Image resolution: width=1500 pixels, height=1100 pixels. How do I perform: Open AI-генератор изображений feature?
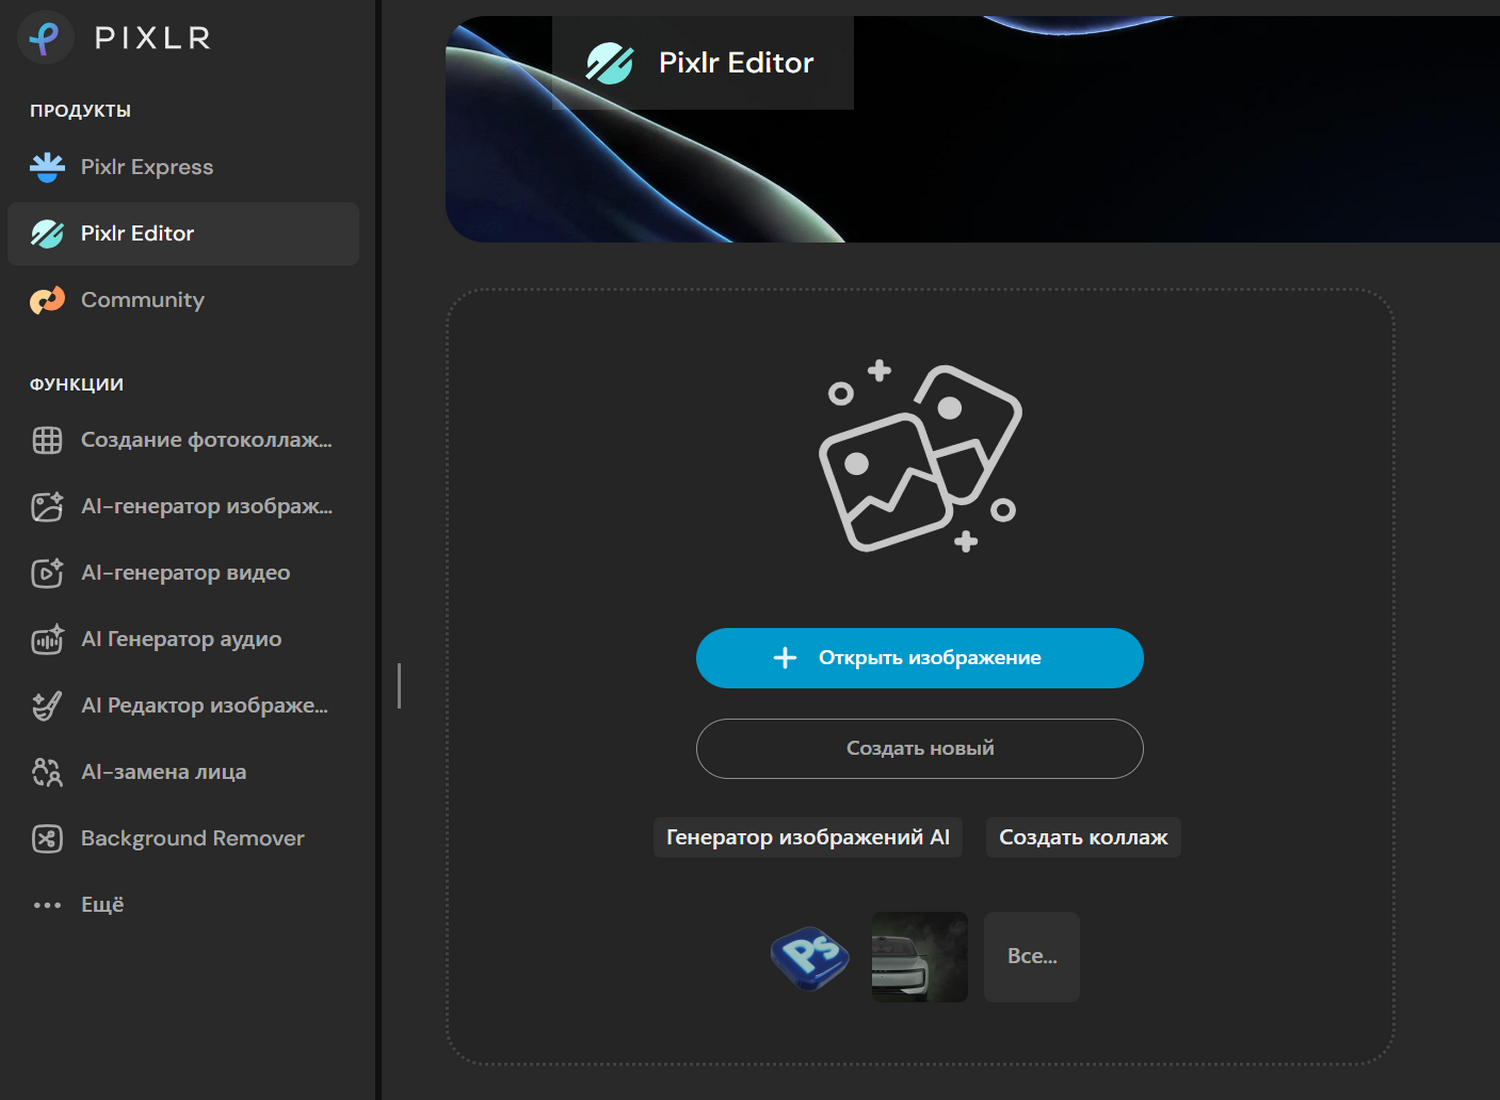(183, 506)
